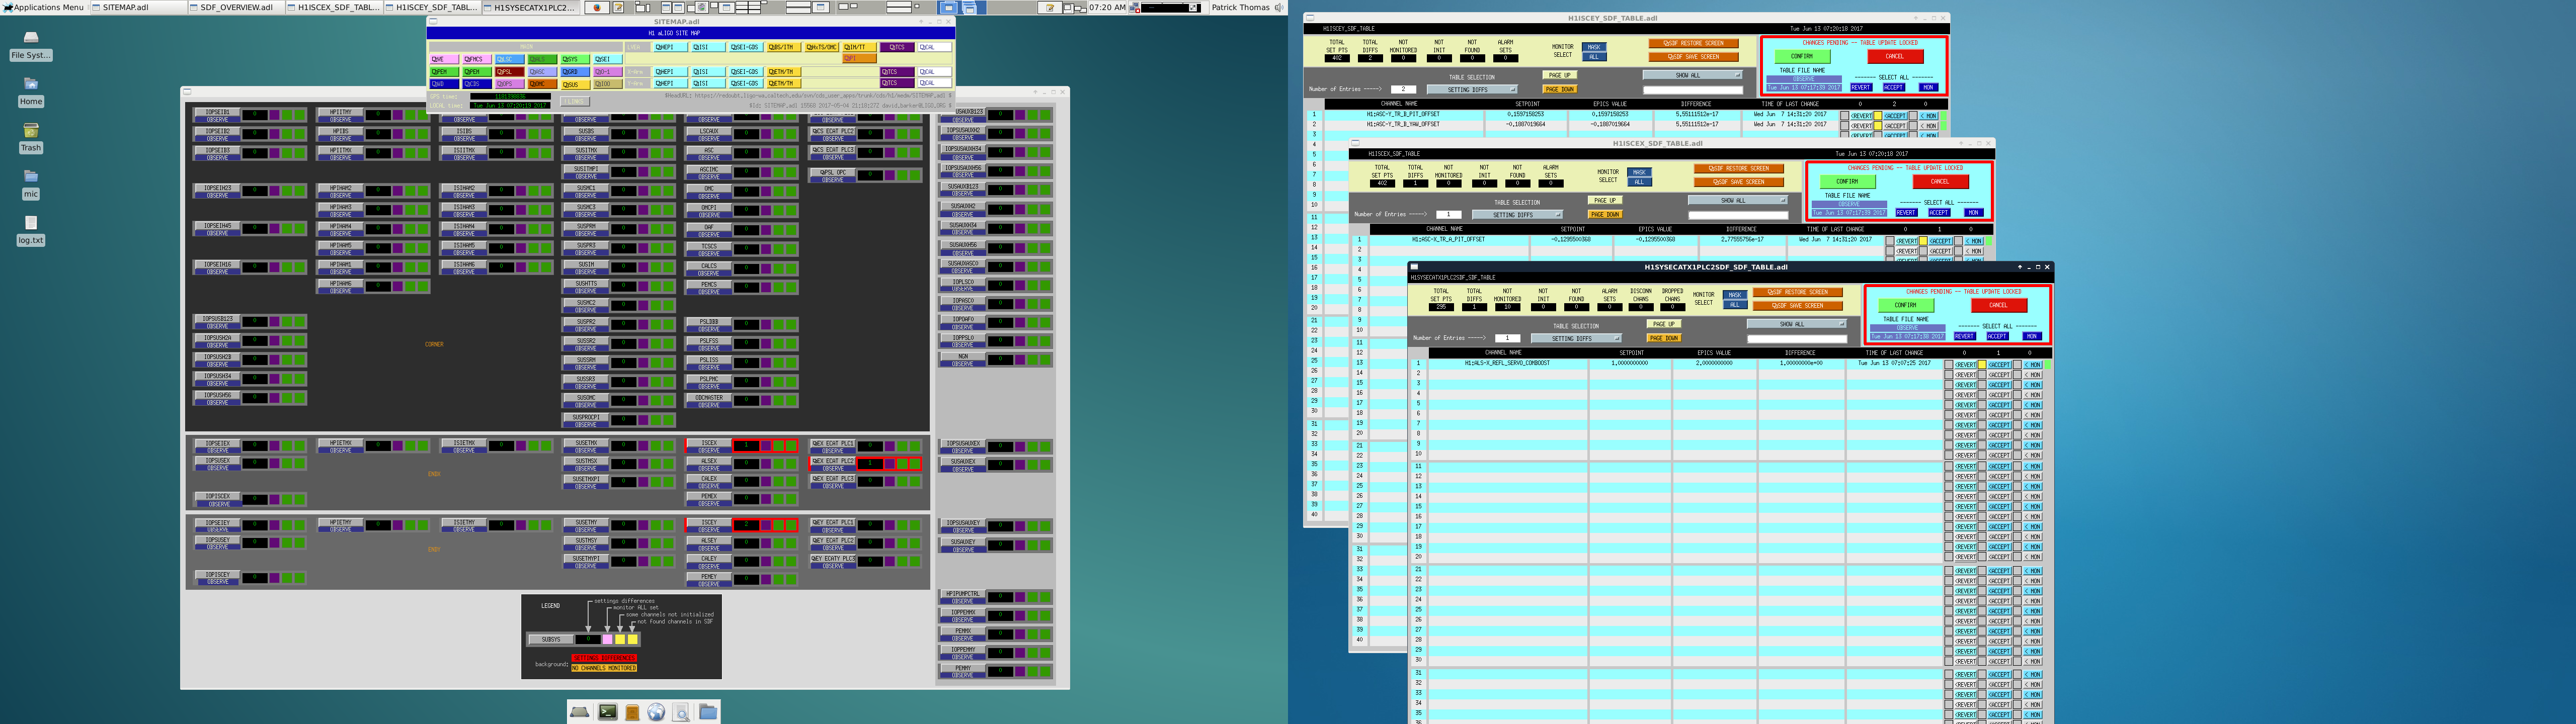This screenshot has width=2576, height=724.
Task: Open the H1SYSECATX1PLC2SDF table window menu icon
Action: pyautogui.click(x=1414, y=267)
